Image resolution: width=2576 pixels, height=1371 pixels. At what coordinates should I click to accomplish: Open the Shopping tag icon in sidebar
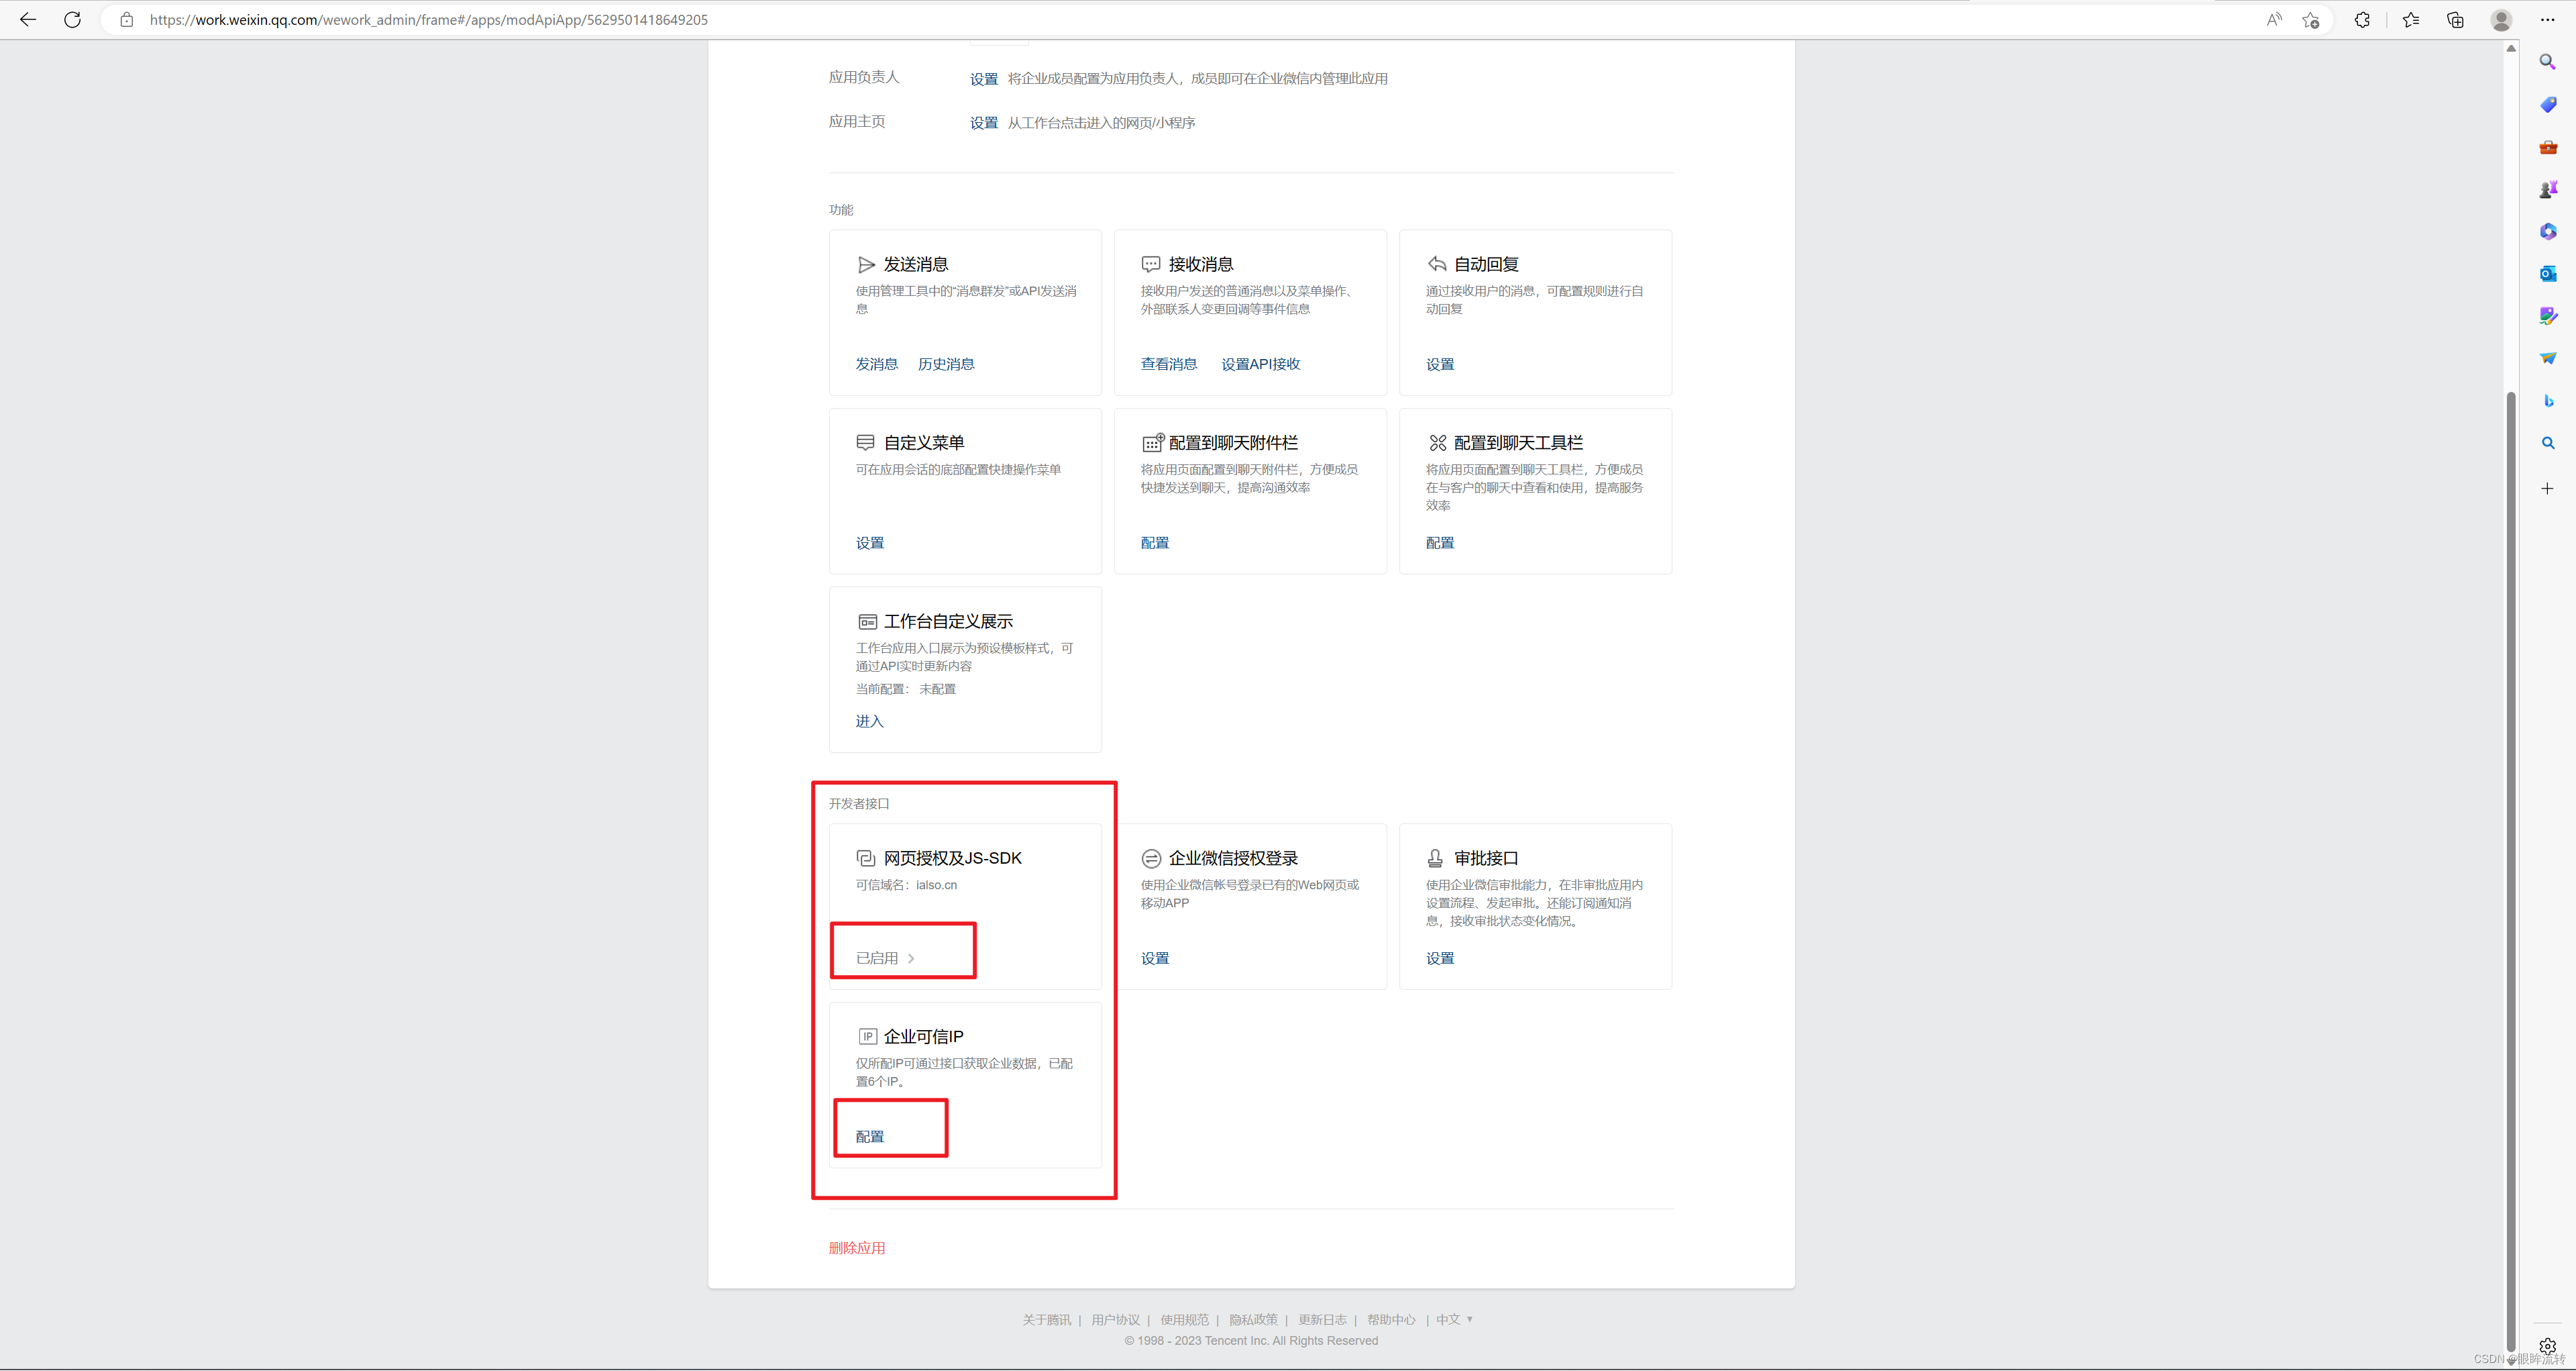click(2548, 104)
